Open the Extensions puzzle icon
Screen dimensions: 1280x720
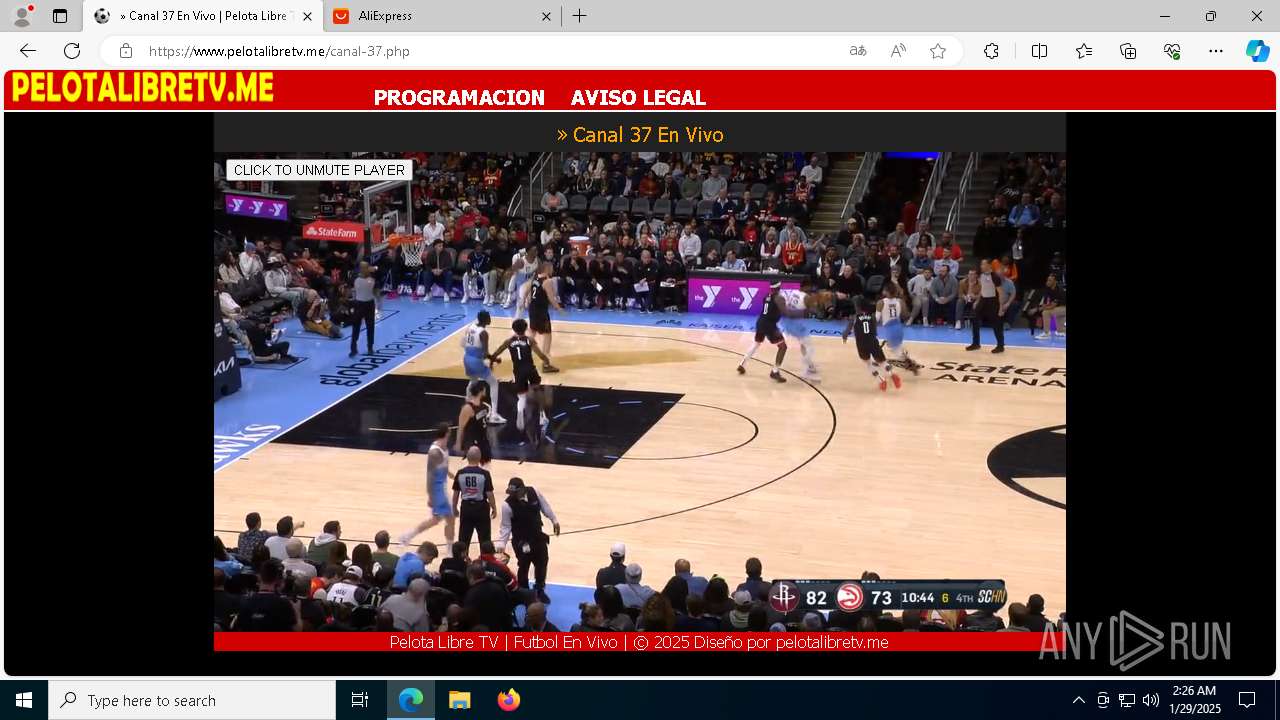click(991, 51)
